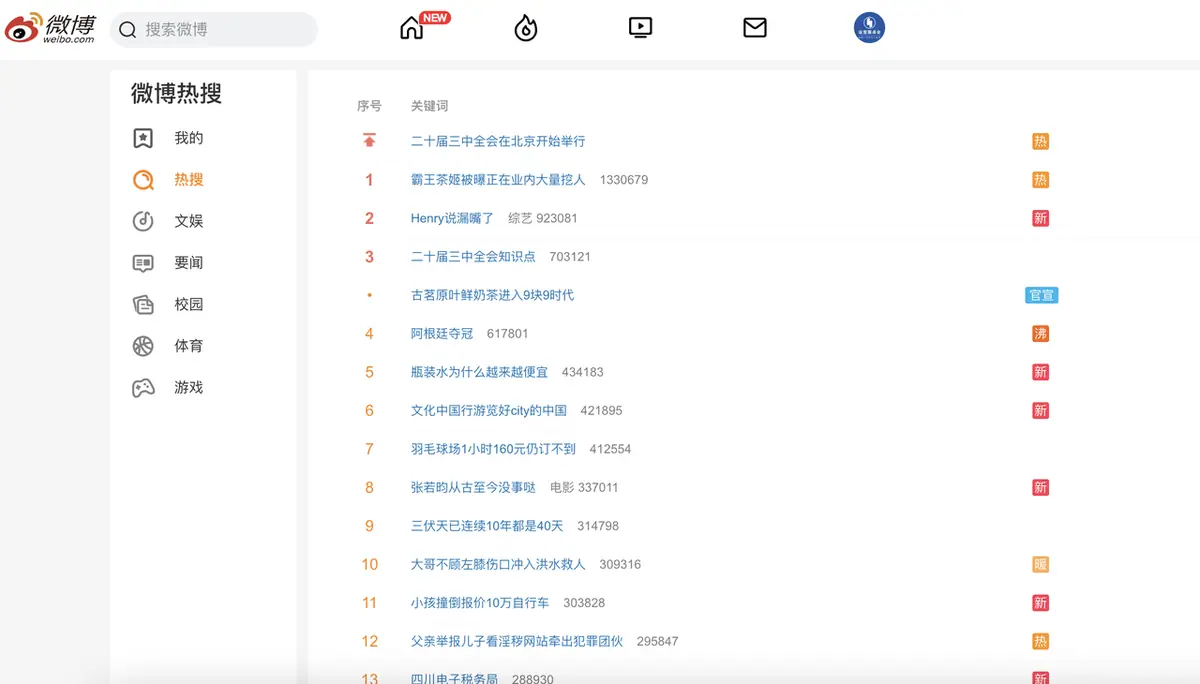Click the 微博热搜 sidebar heading

(177, 94)
